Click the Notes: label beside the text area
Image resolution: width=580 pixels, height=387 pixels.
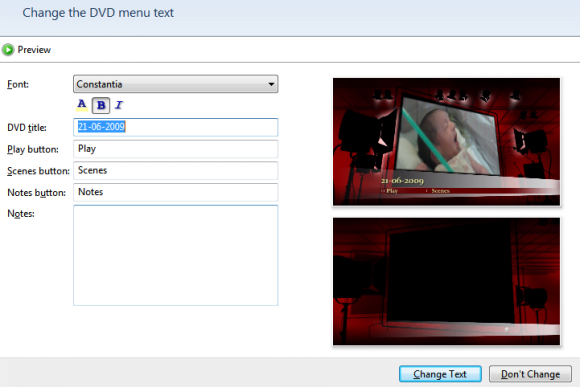point(21,214)
